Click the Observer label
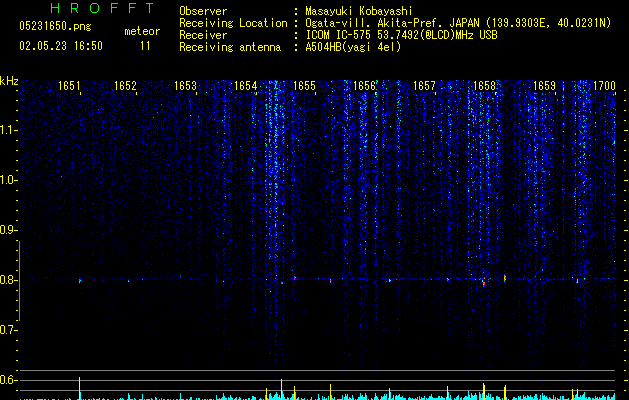 pos(203,11)
